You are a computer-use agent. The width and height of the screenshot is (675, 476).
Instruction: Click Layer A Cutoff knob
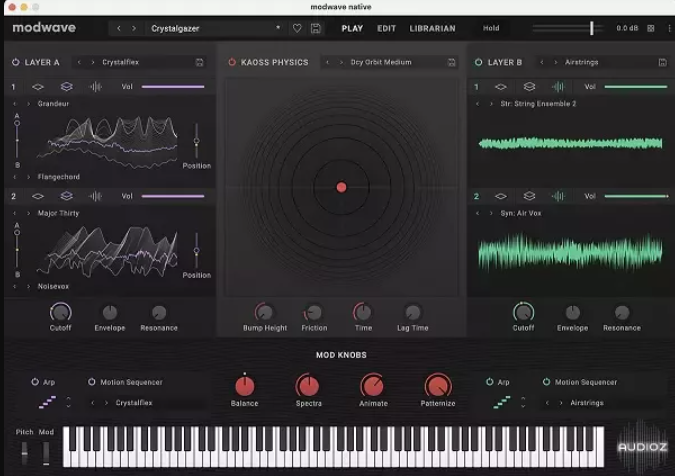61,313
